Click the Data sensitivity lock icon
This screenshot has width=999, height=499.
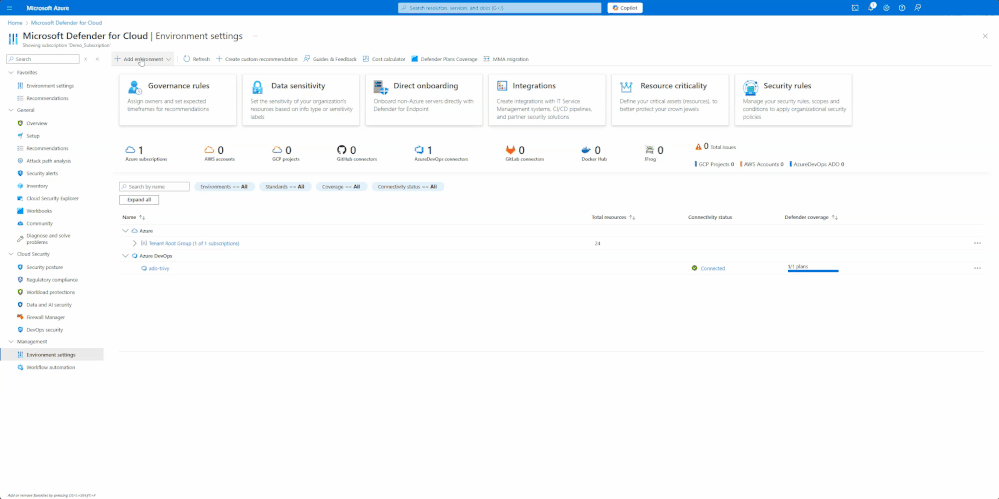point(257,87)
